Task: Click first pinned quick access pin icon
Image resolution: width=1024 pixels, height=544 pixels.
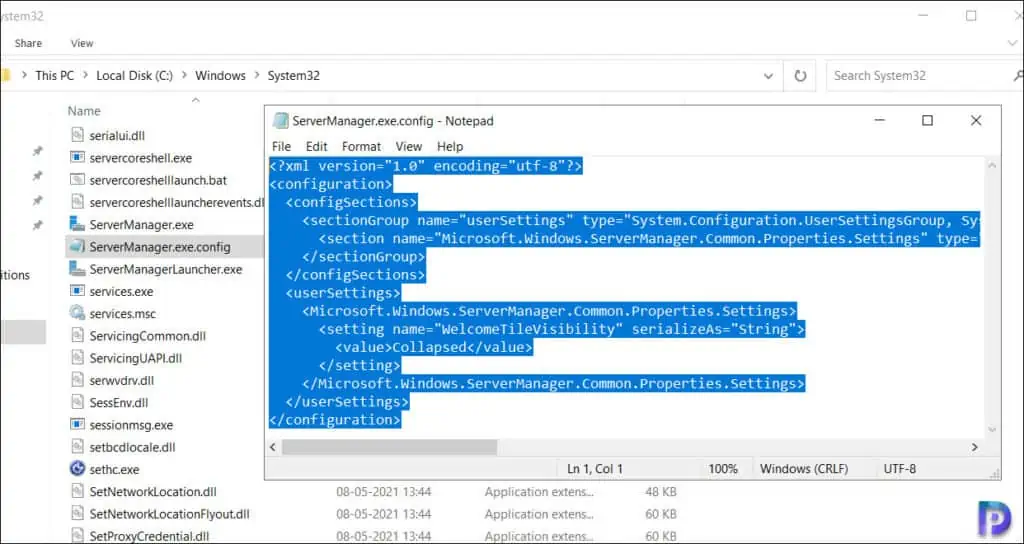Action: coord(37,152)
